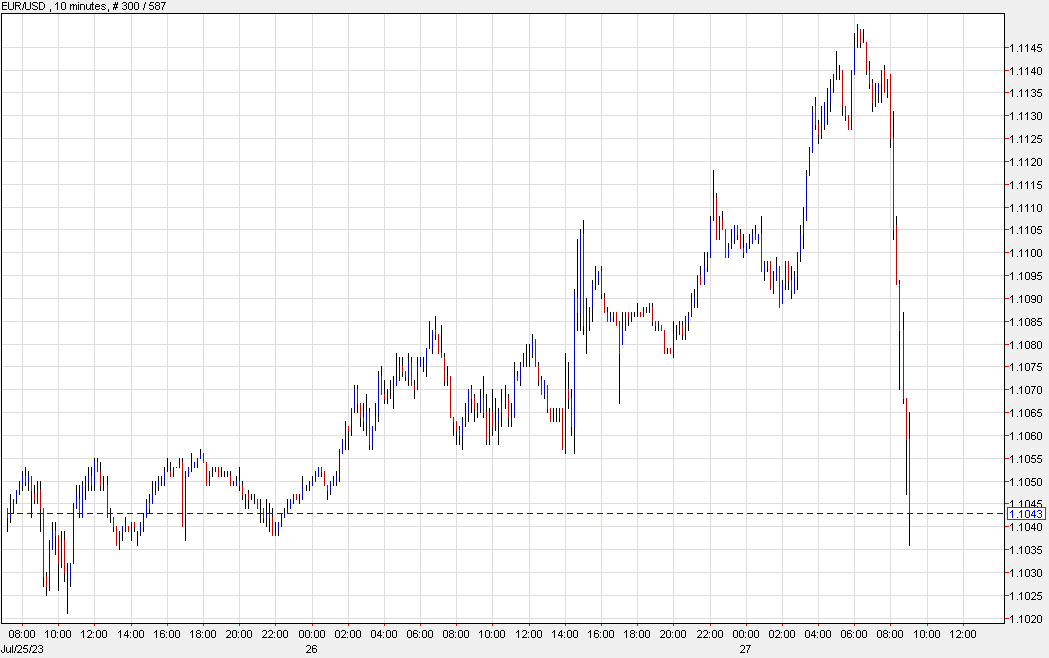Click the 1.1100 price axis label
Image resolution: width=1049 pixels, height=658 pixels.
point(1026,253)
